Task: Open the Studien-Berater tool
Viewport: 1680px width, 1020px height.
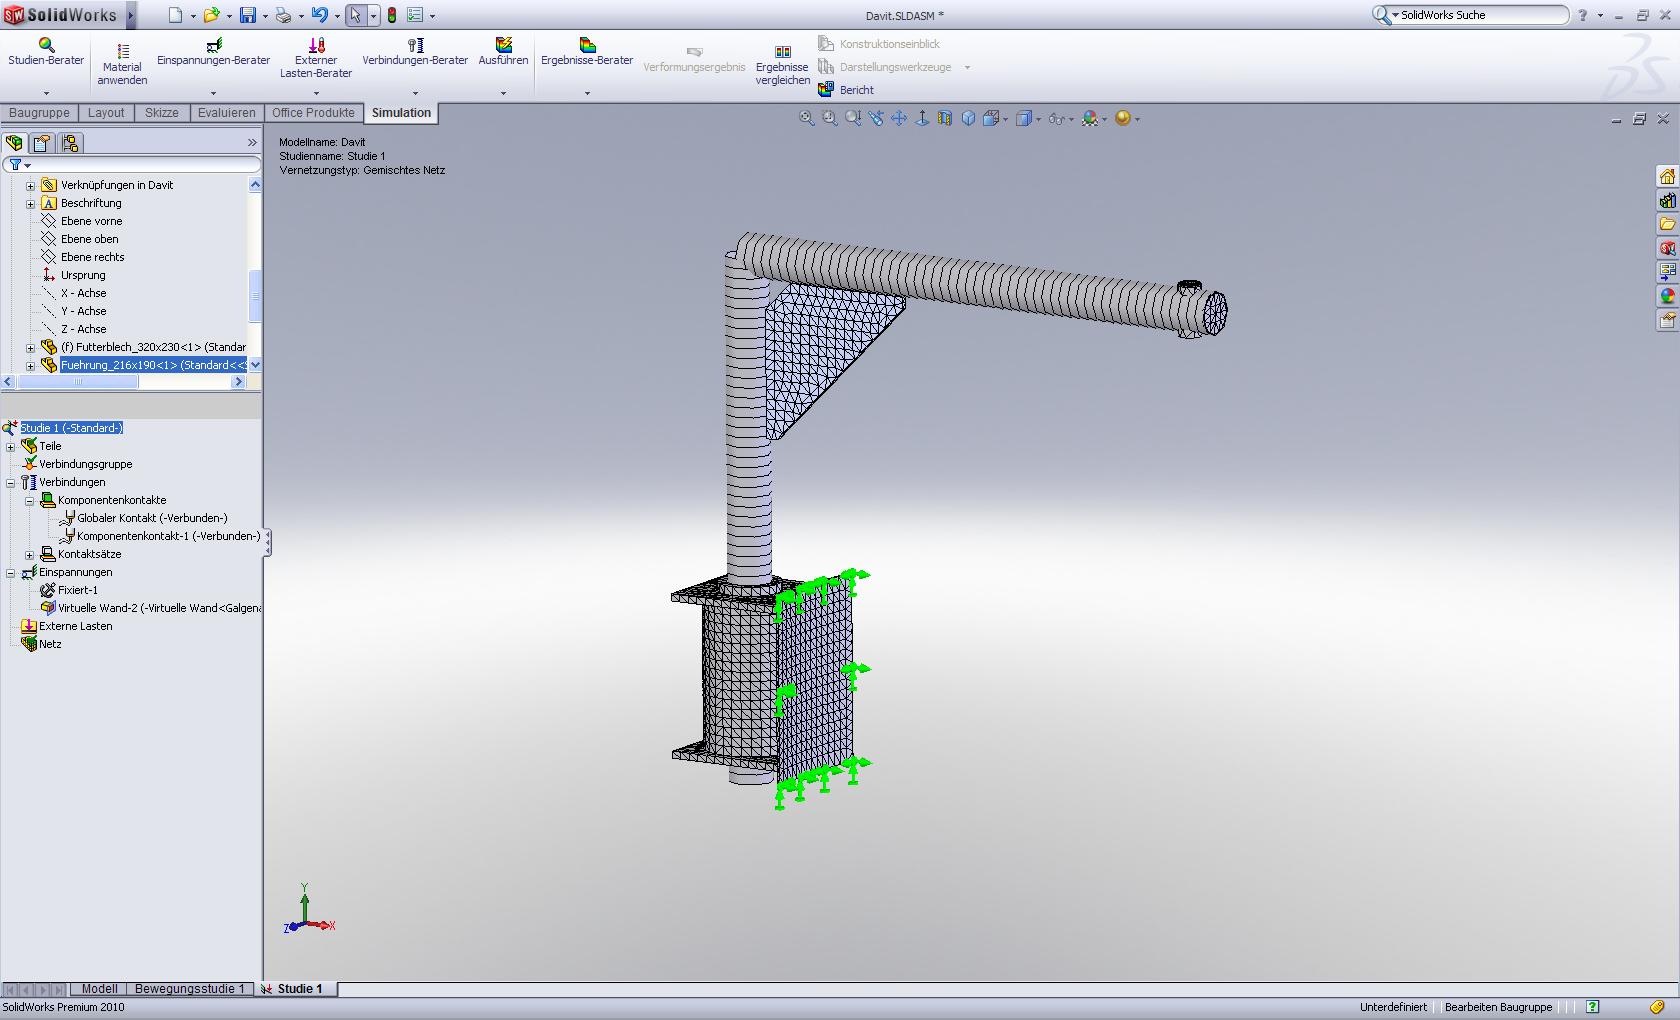Action: tap(46, 52)
